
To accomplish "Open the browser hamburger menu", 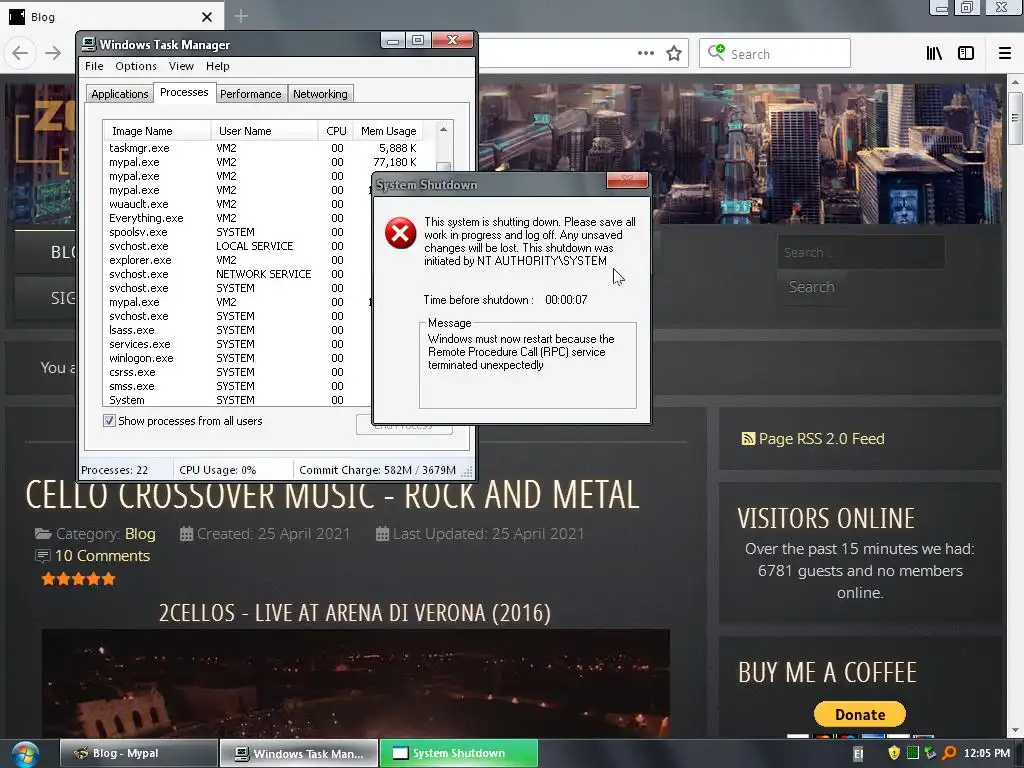I will pos(1004,53).
